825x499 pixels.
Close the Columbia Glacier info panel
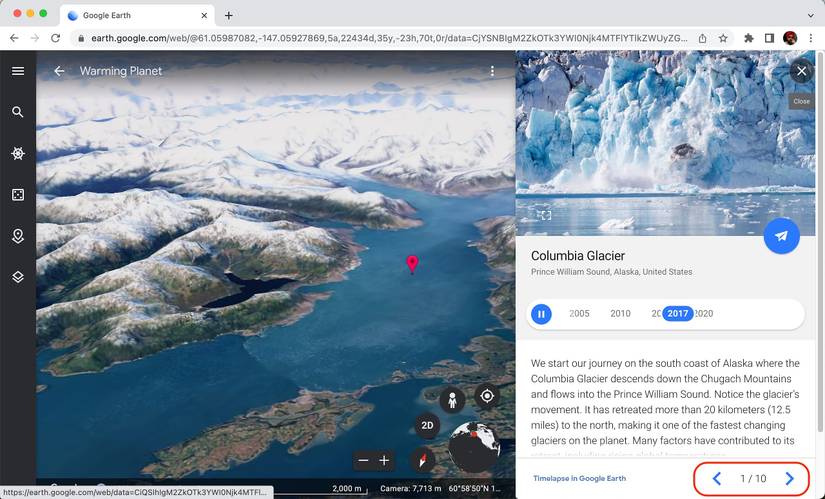801,71
